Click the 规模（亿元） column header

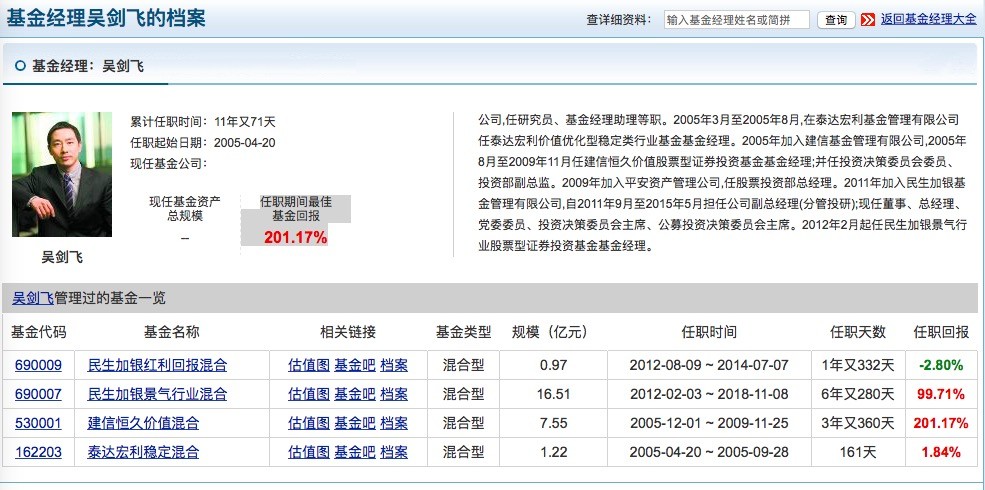553,332
